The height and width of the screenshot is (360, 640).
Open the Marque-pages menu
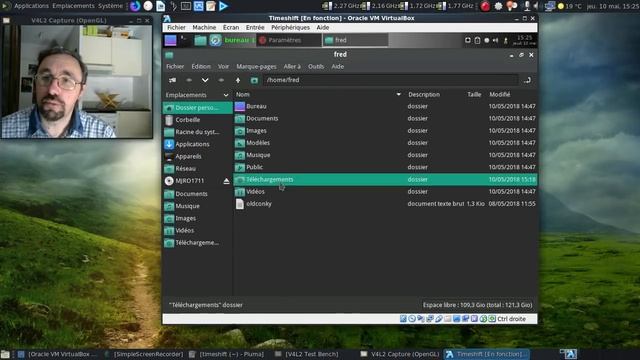(256, 67)
